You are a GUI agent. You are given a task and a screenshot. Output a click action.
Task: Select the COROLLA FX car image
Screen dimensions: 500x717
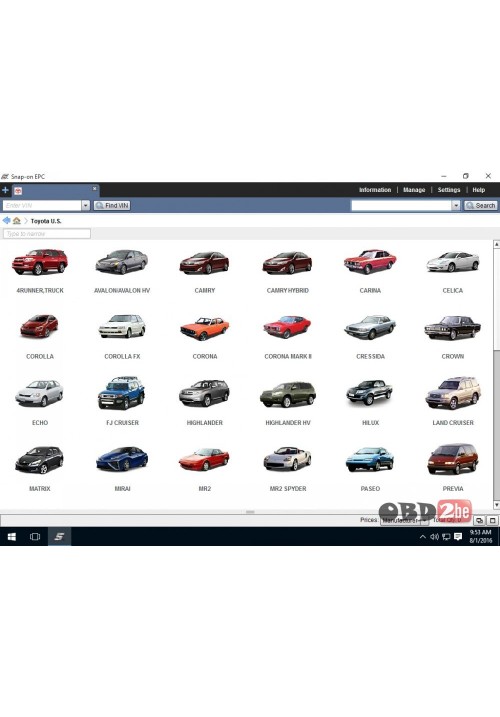(x=122, y=326)
